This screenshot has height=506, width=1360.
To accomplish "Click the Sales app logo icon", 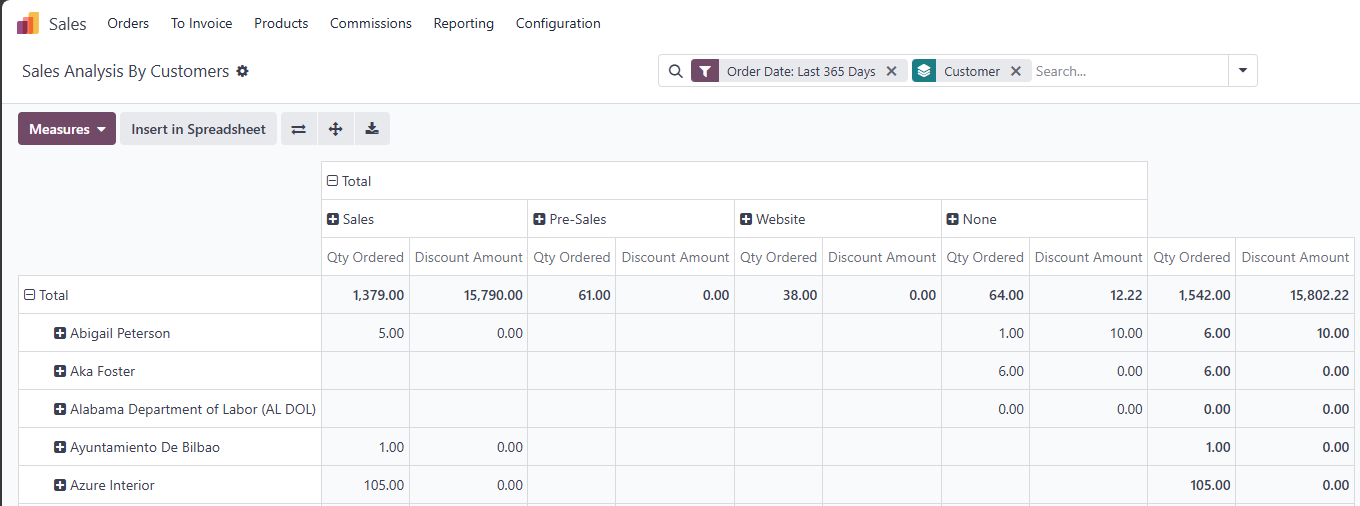I will 28,23.
